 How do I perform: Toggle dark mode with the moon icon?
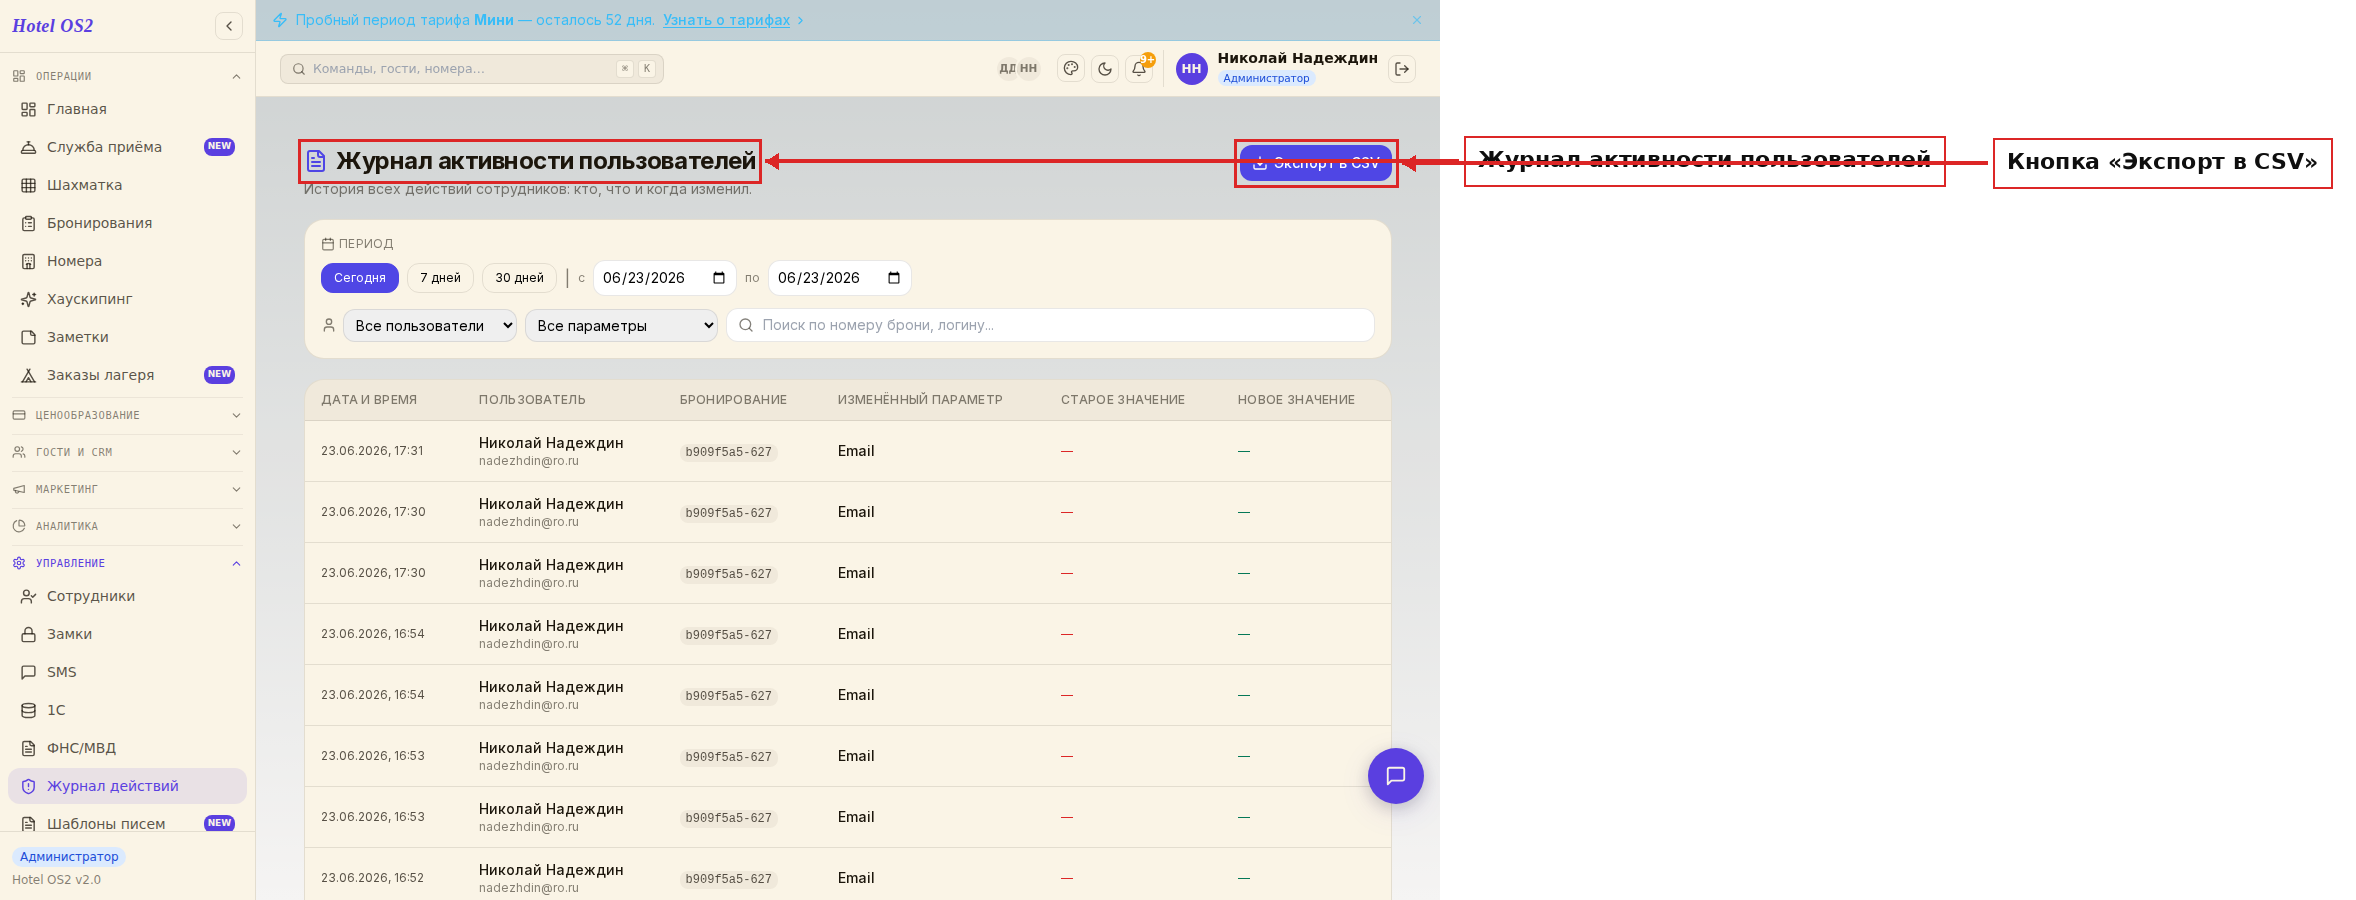pos(1105,69)
